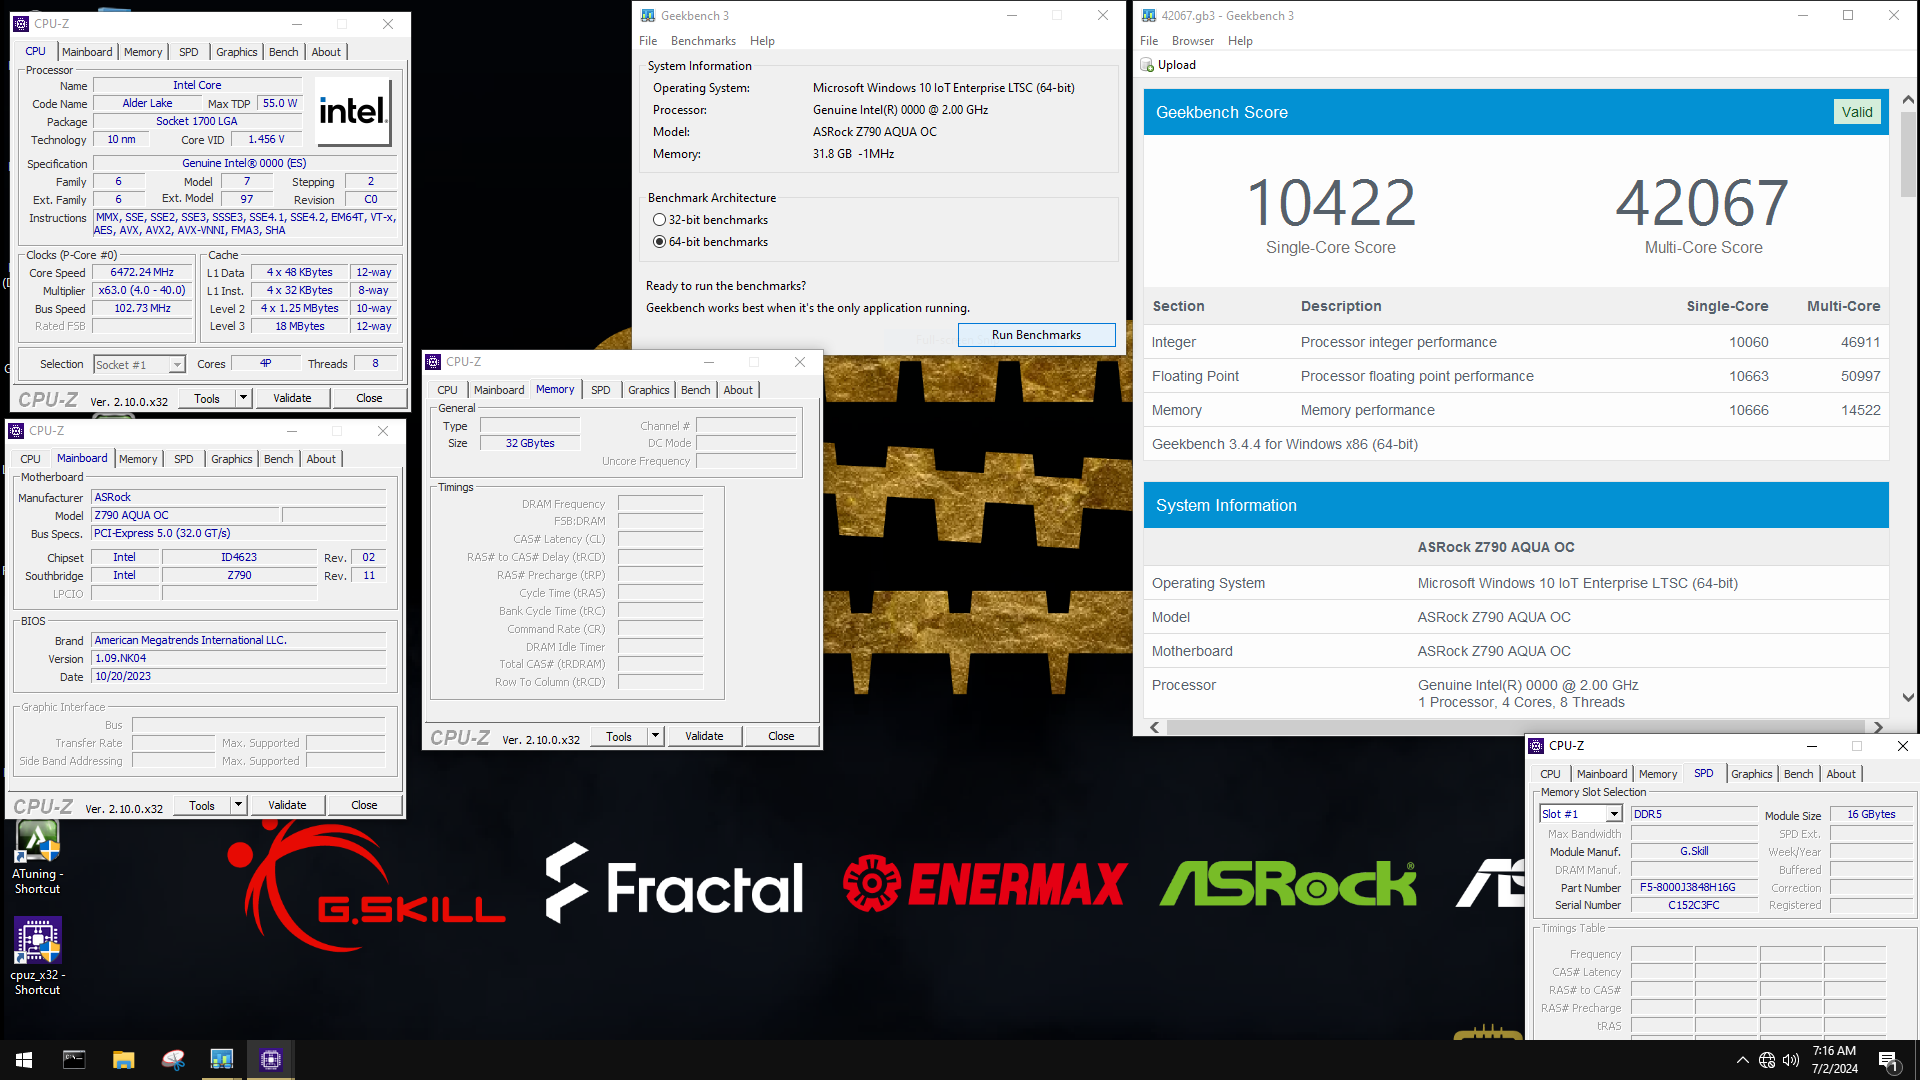Open Browser menu in results window
This screenshot has height=1080, width=1920.
click(1193, 41)
